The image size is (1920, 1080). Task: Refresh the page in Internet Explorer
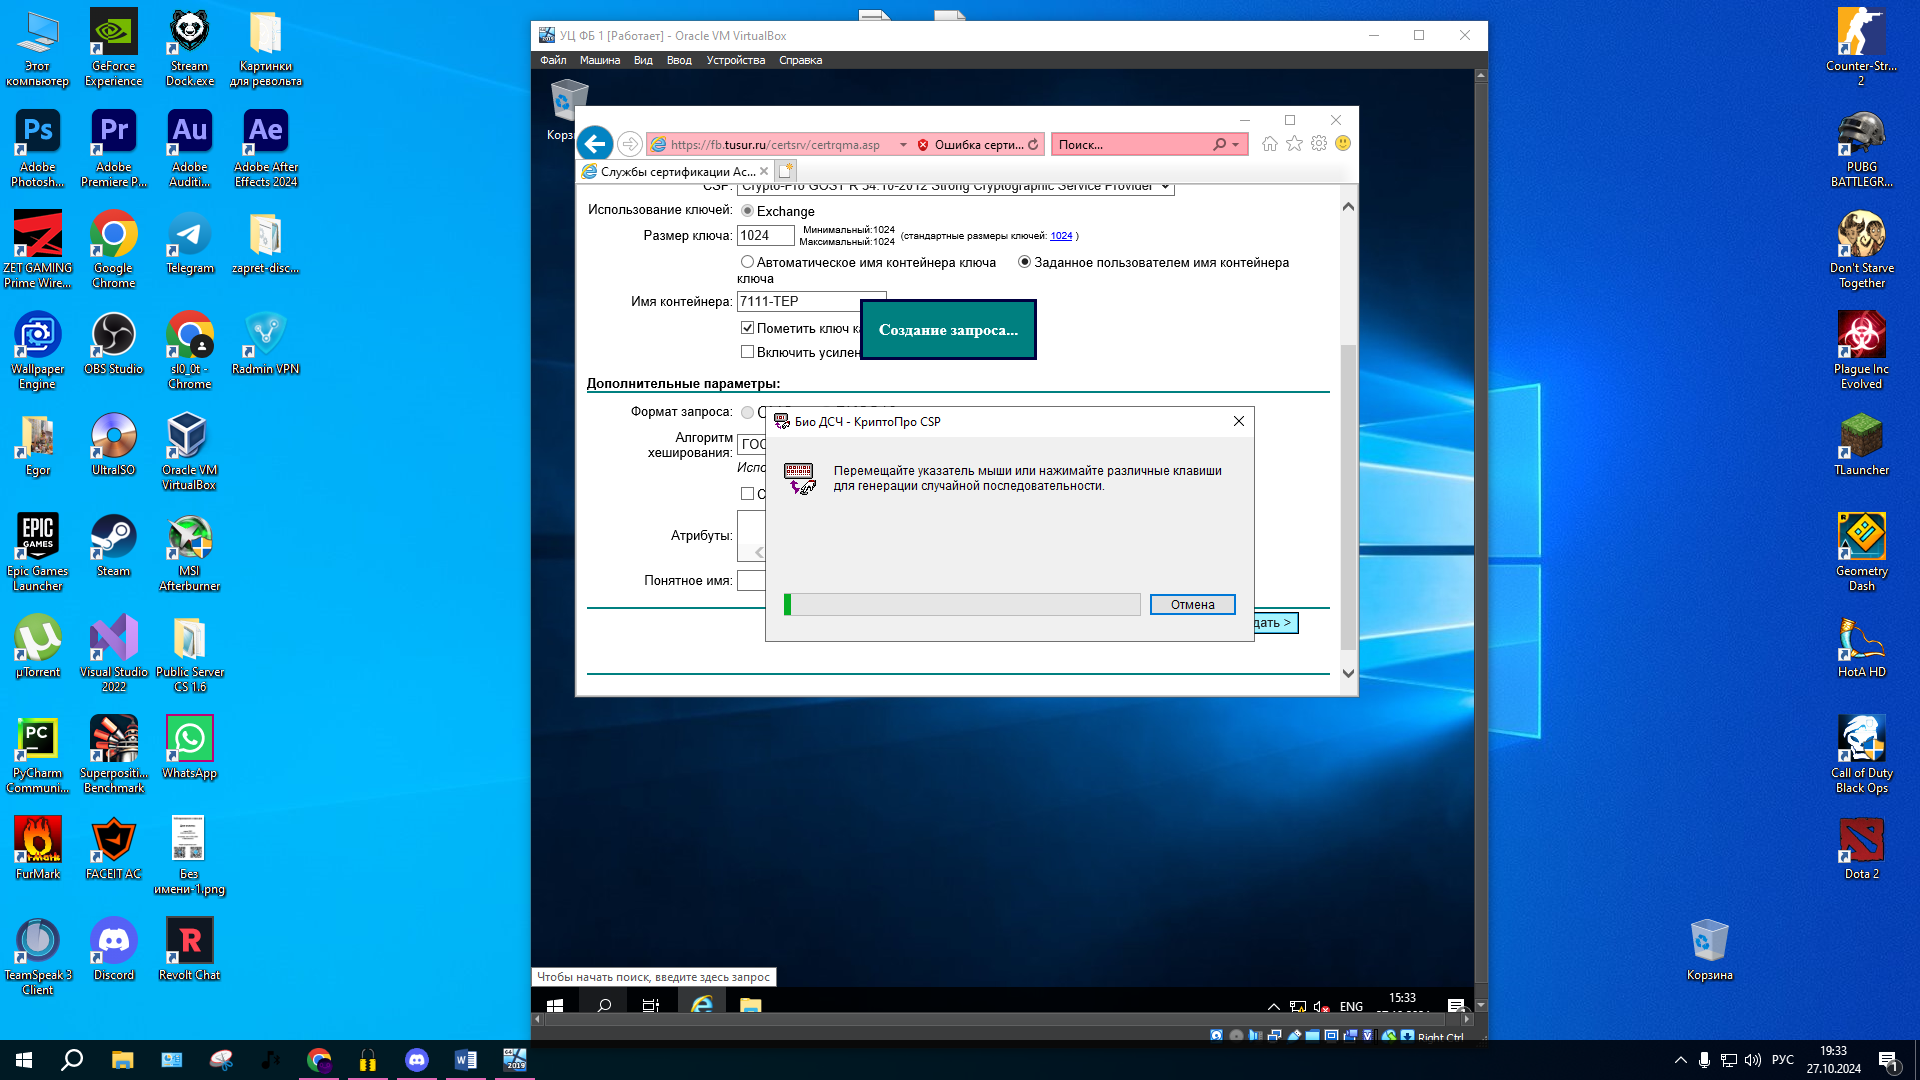pyautogui.click(x=1033, y=144)
